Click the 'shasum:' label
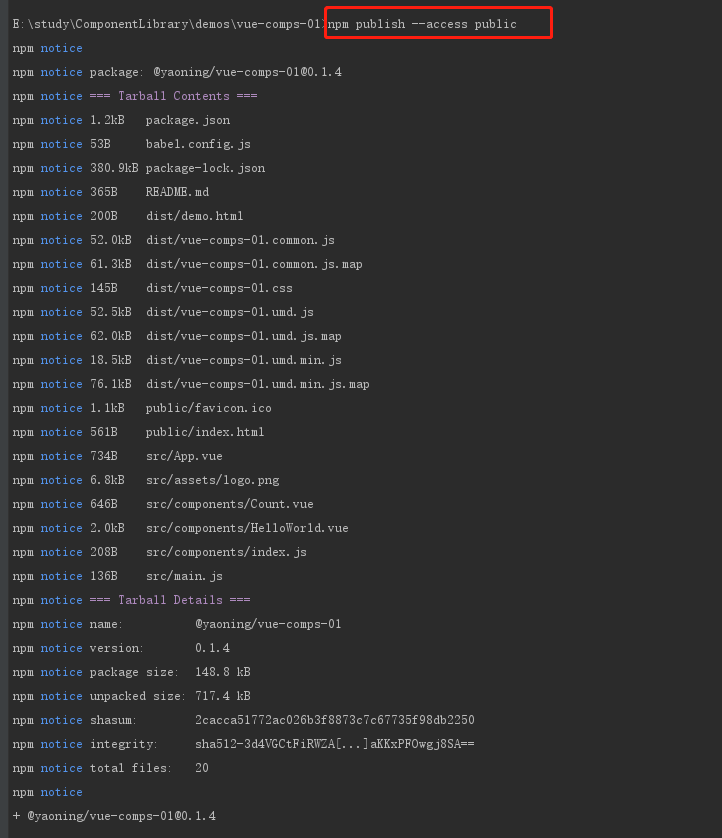Screen dimensions: 722x838 [x=113, y=720]
